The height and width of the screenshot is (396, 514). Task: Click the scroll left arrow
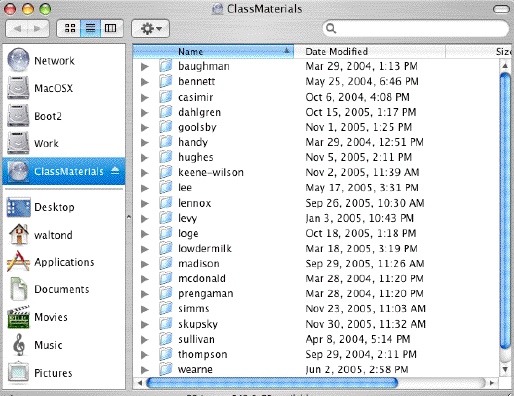coord(140,383)
